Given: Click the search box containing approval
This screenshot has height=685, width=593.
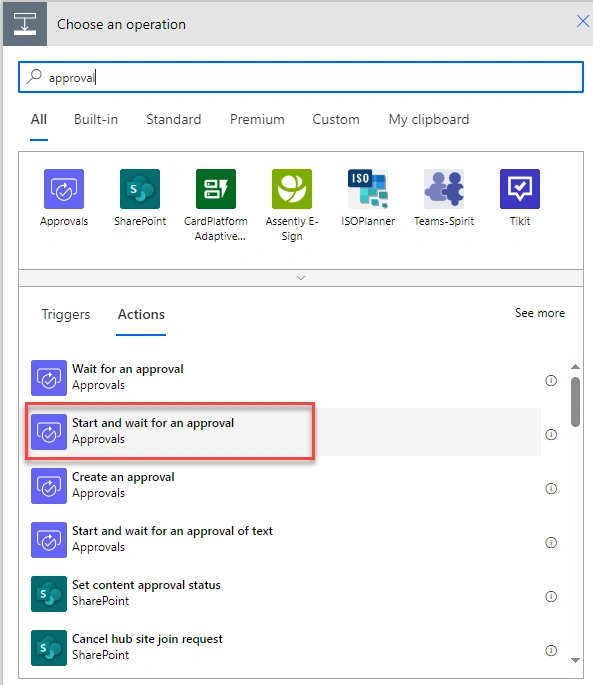Looking at the screenshot, I should point(301,77).
